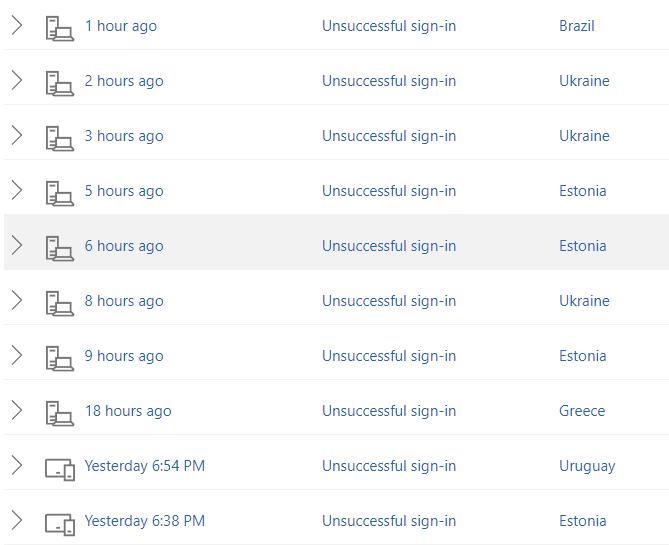Click Unsuccessful sign-in for Yesterday 6:38 PM

[389, 521]
